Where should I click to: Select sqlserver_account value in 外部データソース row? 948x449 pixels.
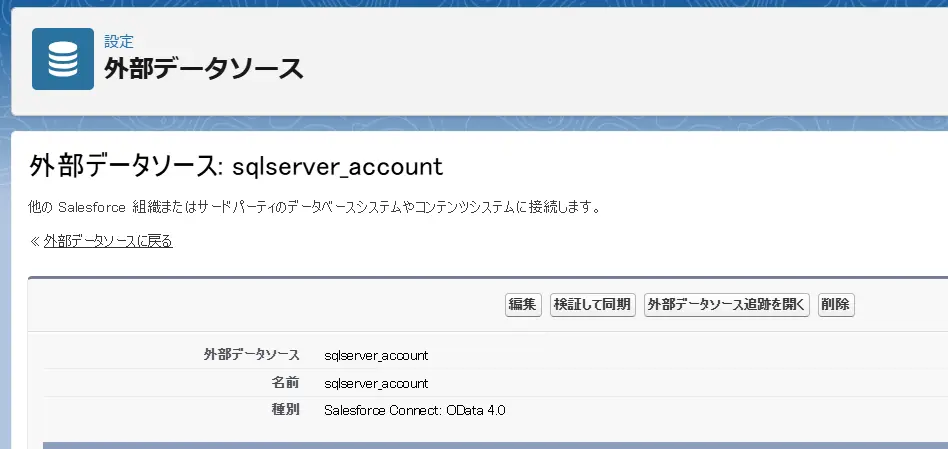click(376, 355)
